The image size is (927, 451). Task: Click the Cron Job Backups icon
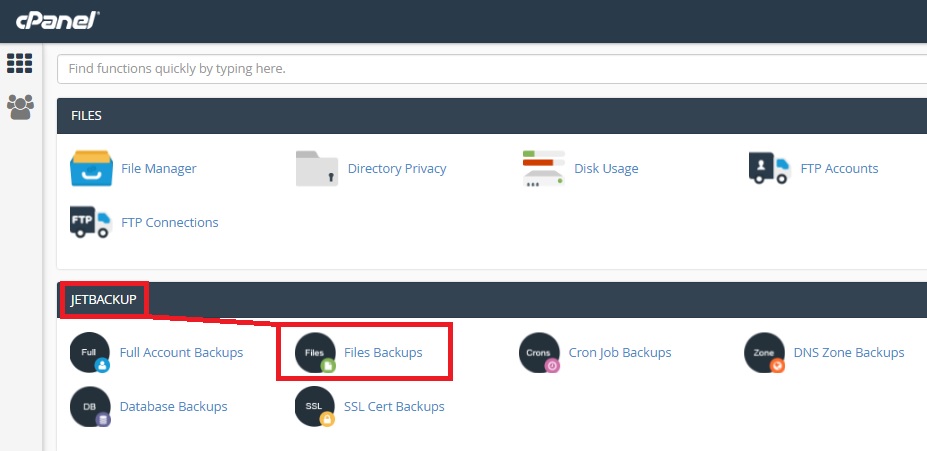[539, 352]
